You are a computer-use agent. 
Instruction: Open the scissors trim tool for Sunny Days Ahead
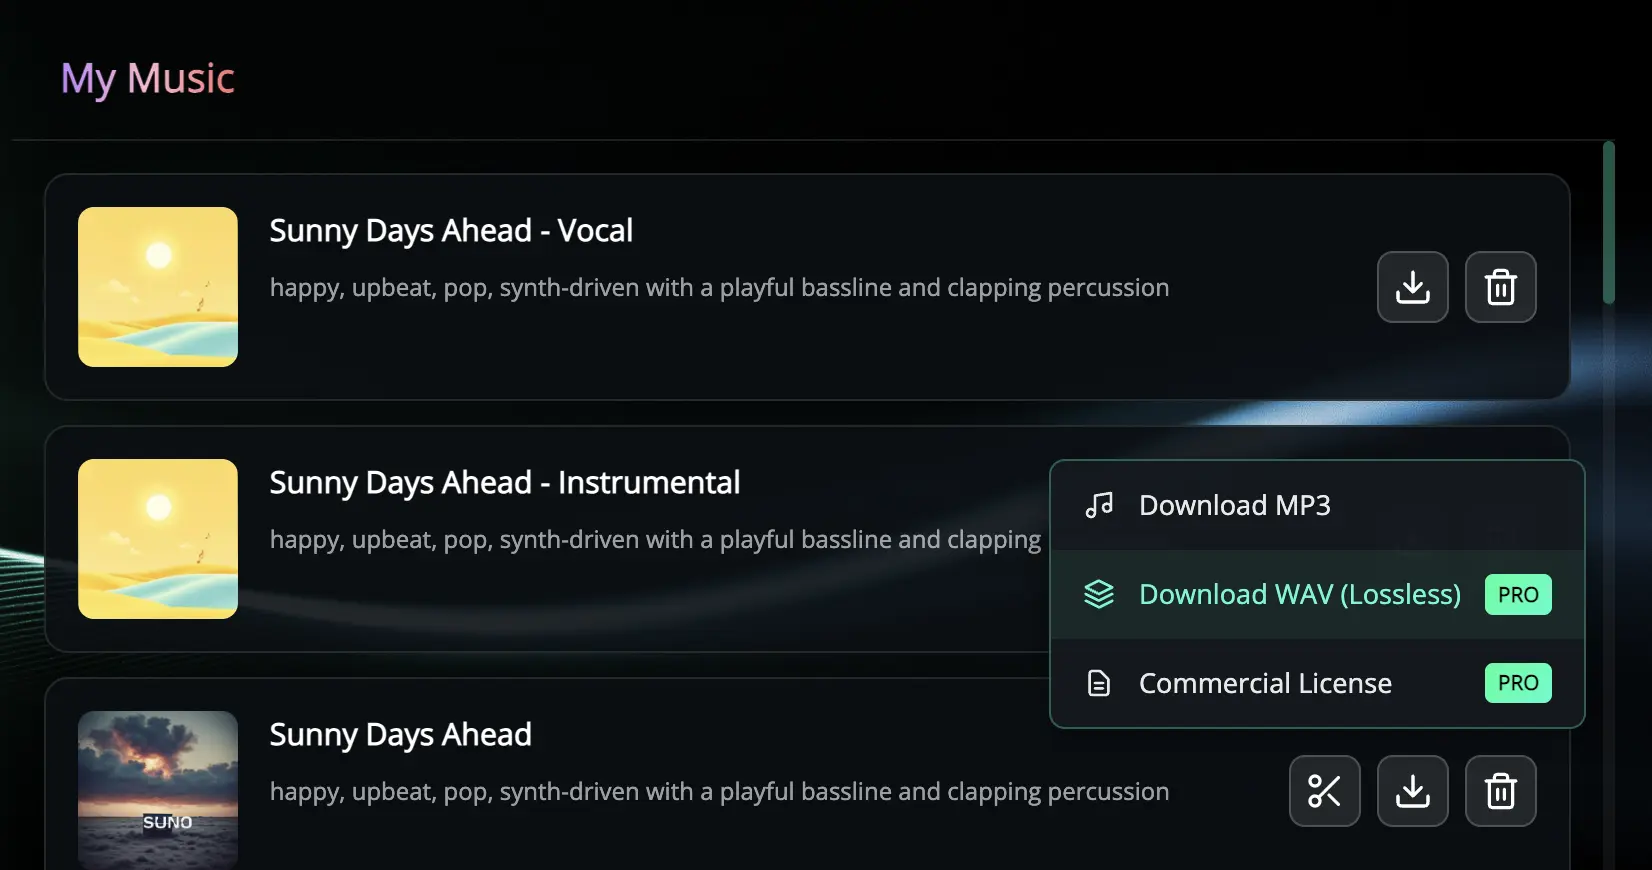pos(1324,791)
